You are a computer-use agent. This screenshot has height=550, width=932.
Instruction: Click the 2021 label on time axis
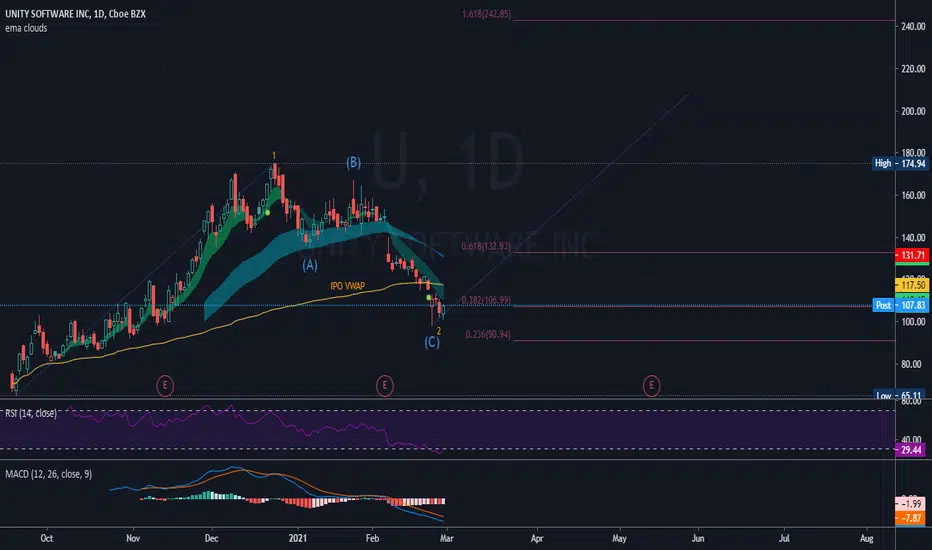tap(298, 538)
